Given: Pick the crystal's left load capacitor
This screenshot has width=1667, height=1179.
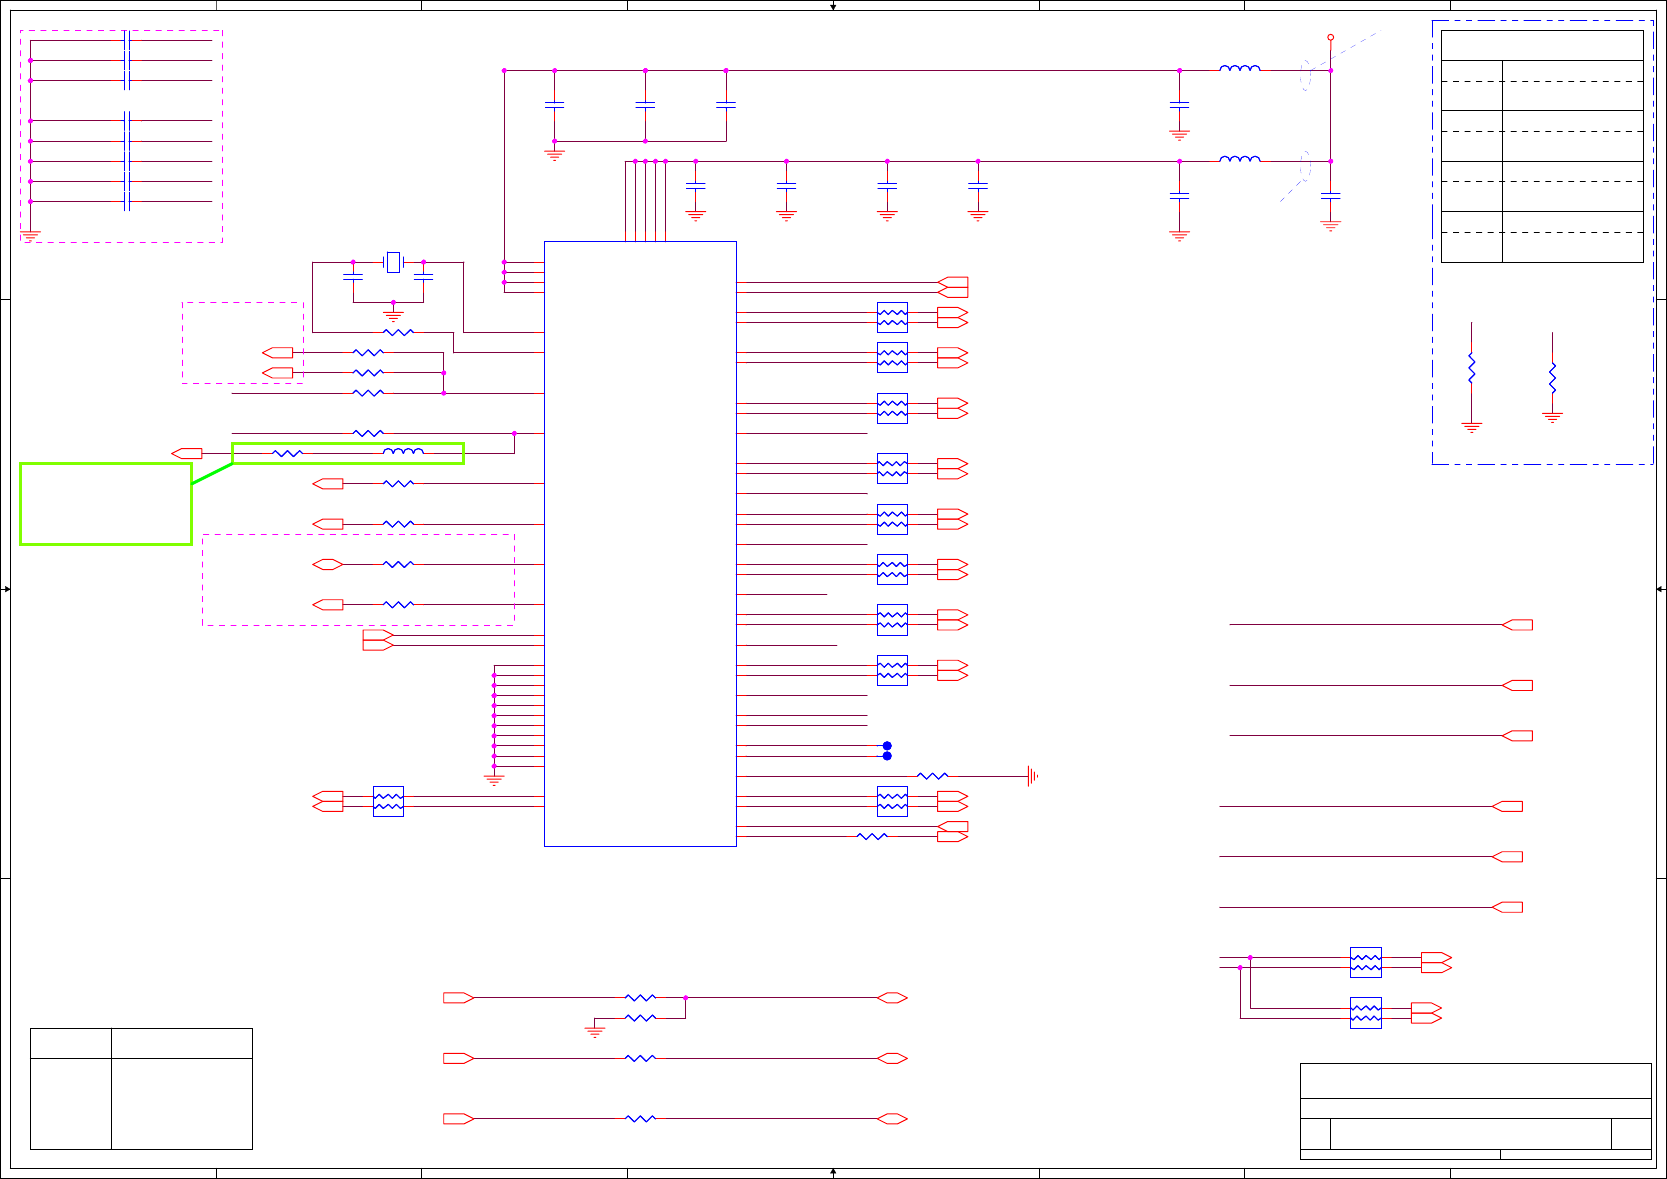Looking at the screenshot, I should (x=353, y=276).
